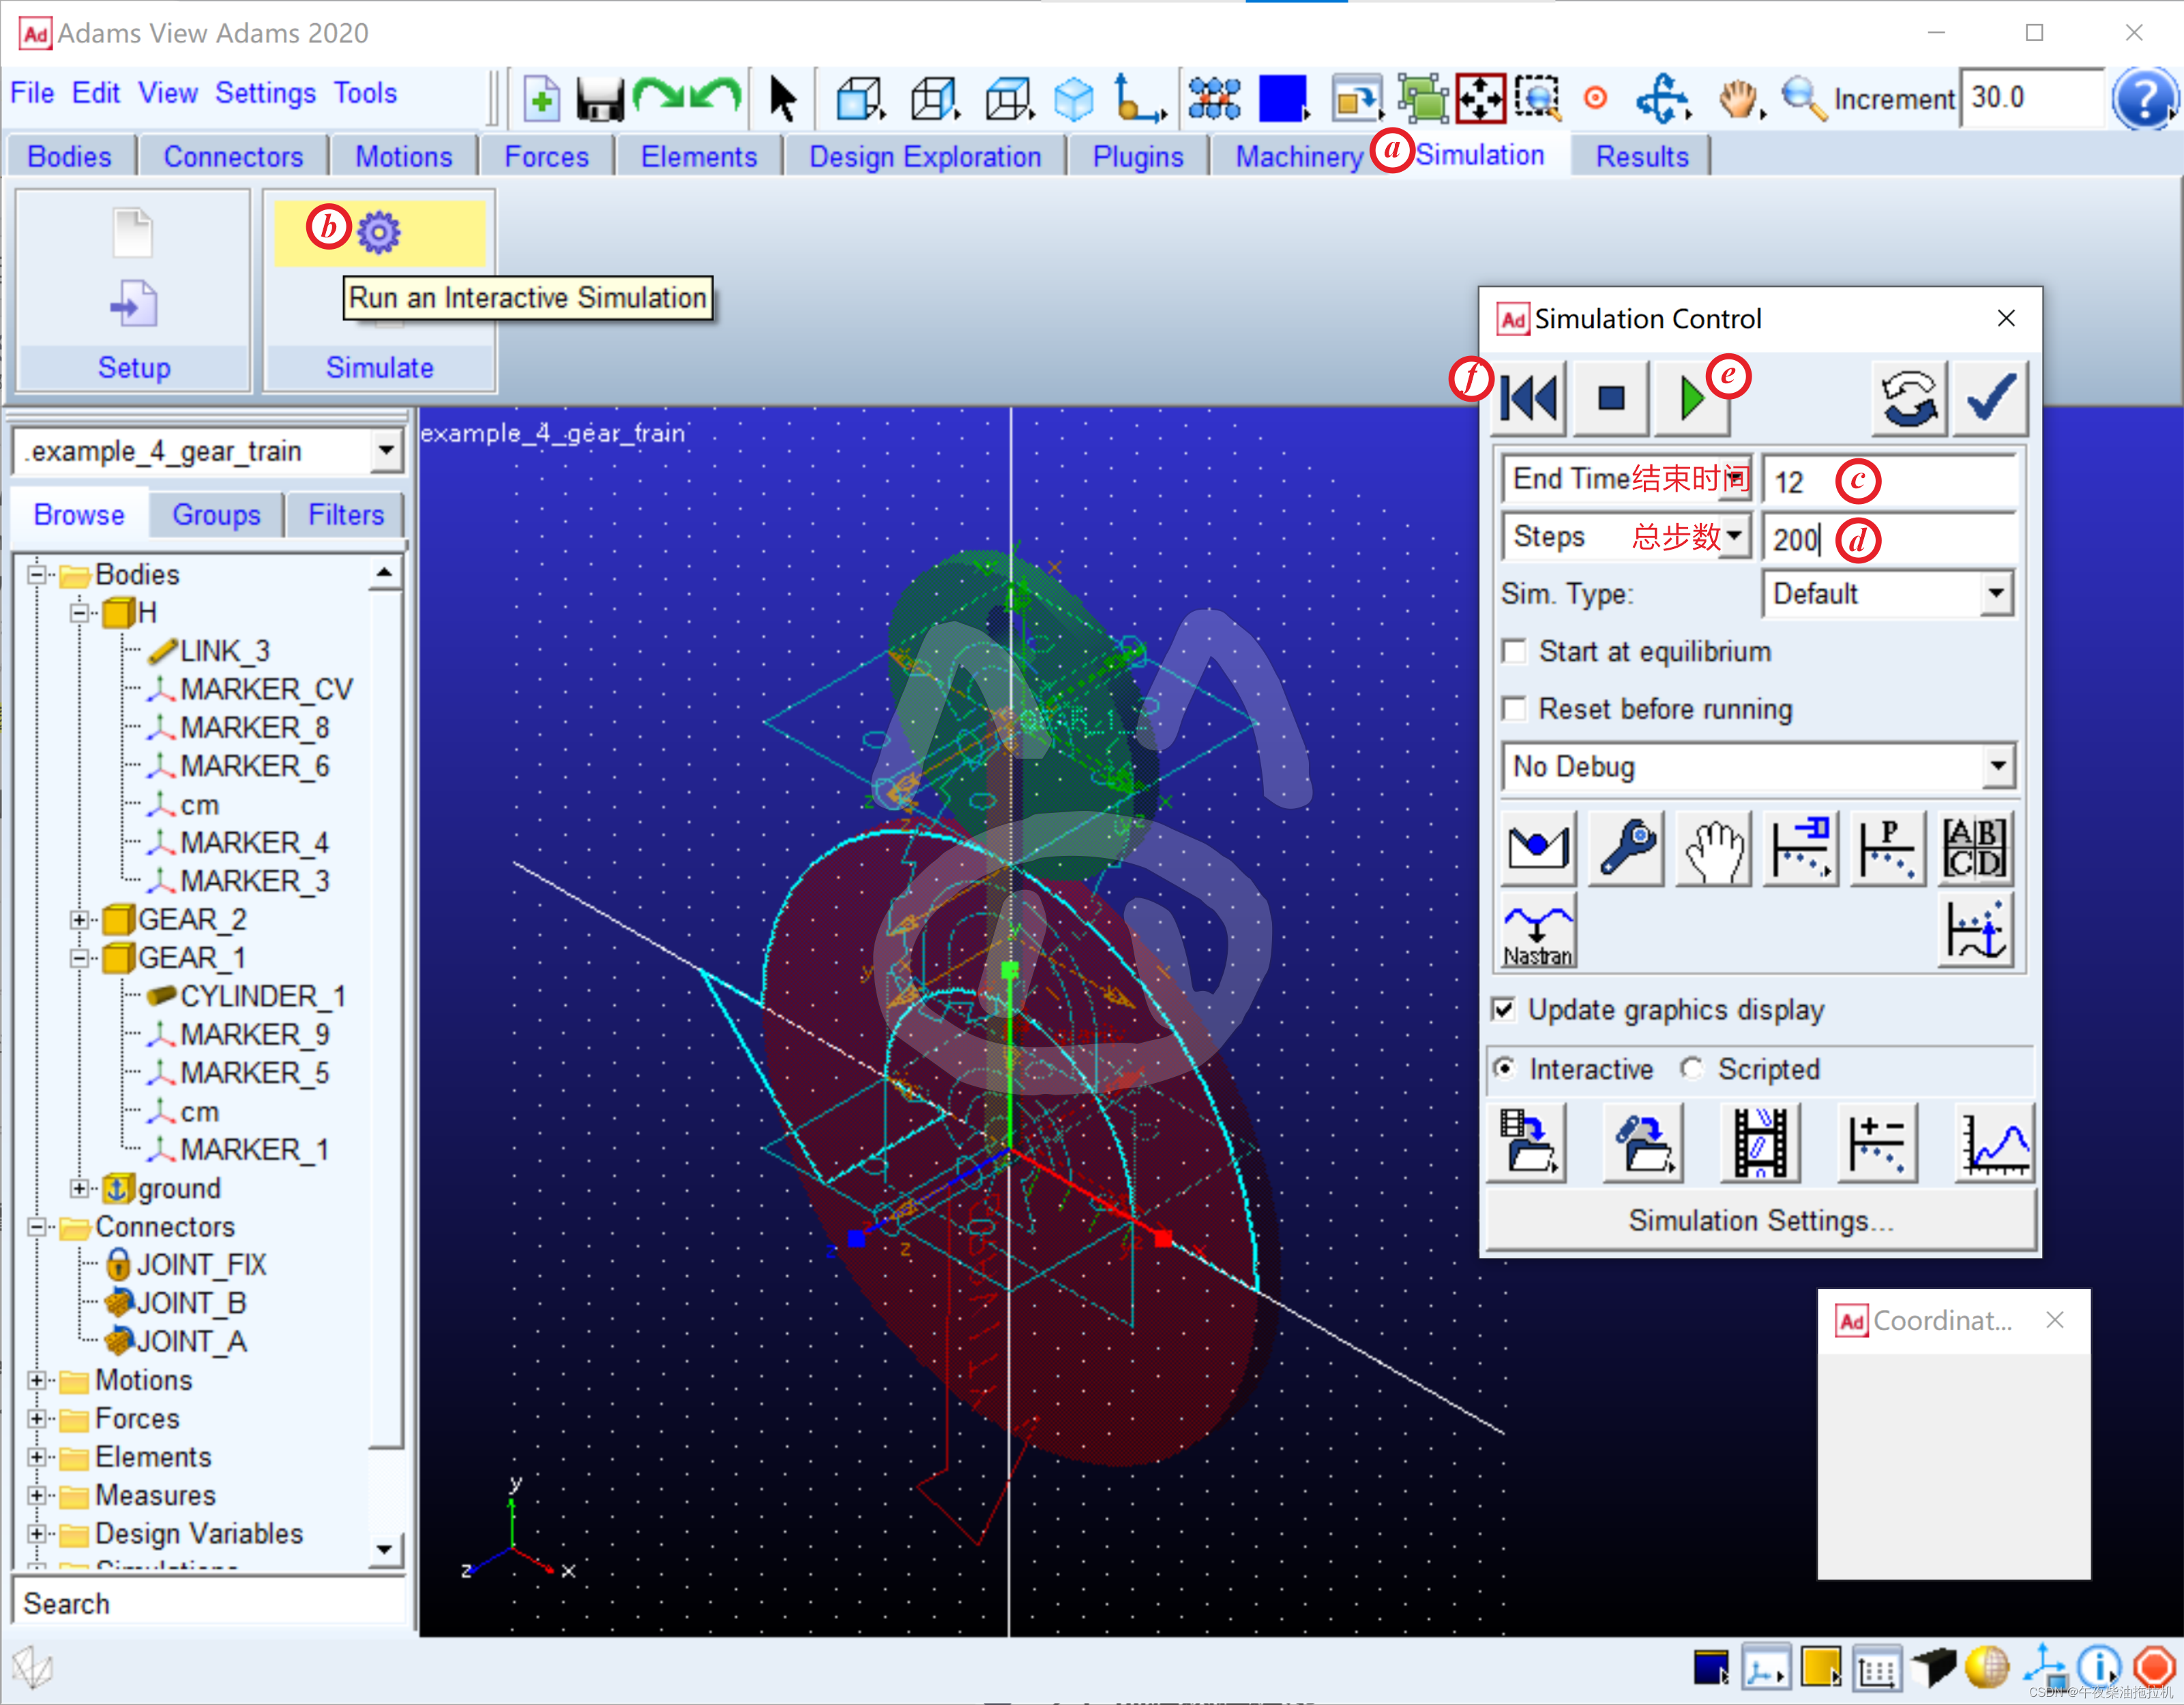Click the blue background color square

[x=1283, y=98]
